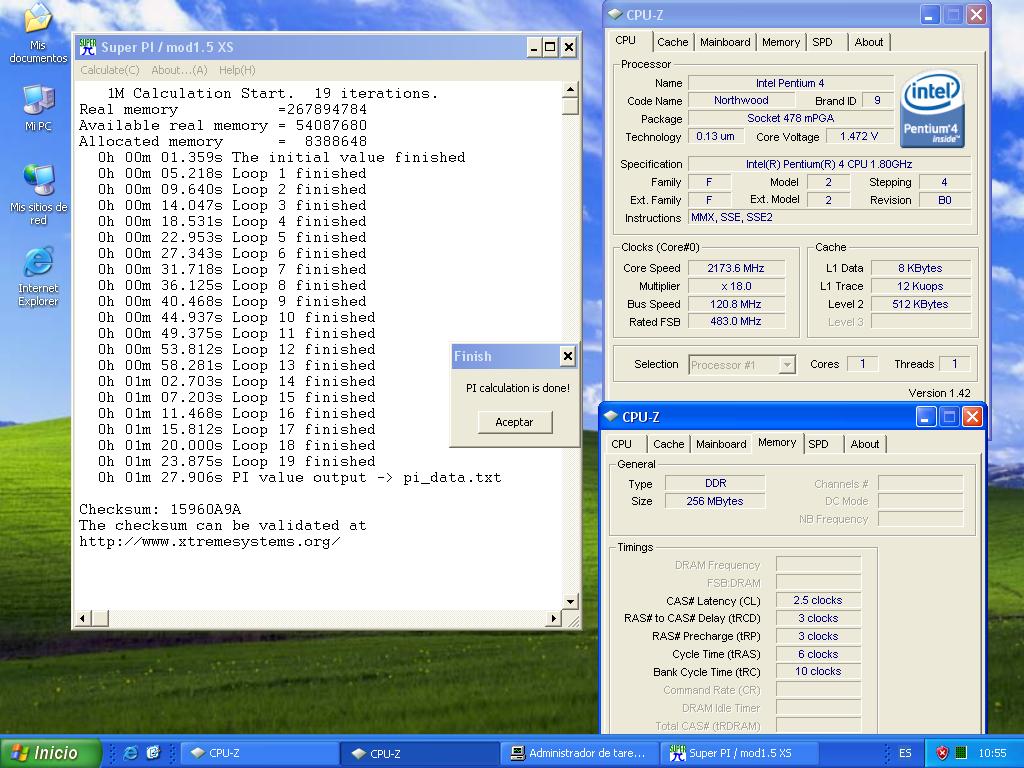The width and height of the screenshot is (1024, 768).
Task: Click the 10:55 system clock
Action: (992, 753)
